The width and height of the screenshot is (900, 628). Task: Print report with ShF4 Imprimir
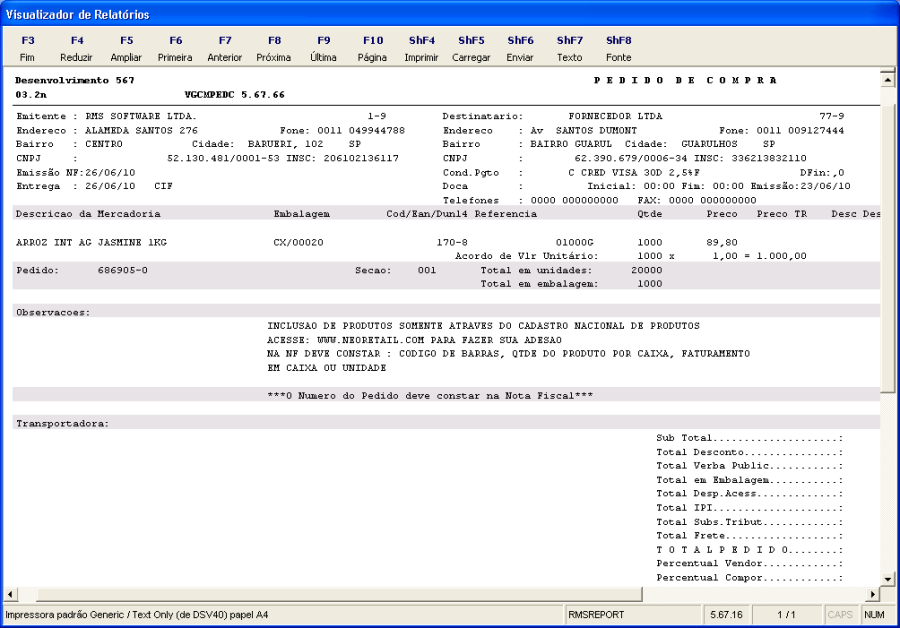[x=421, y=49]
